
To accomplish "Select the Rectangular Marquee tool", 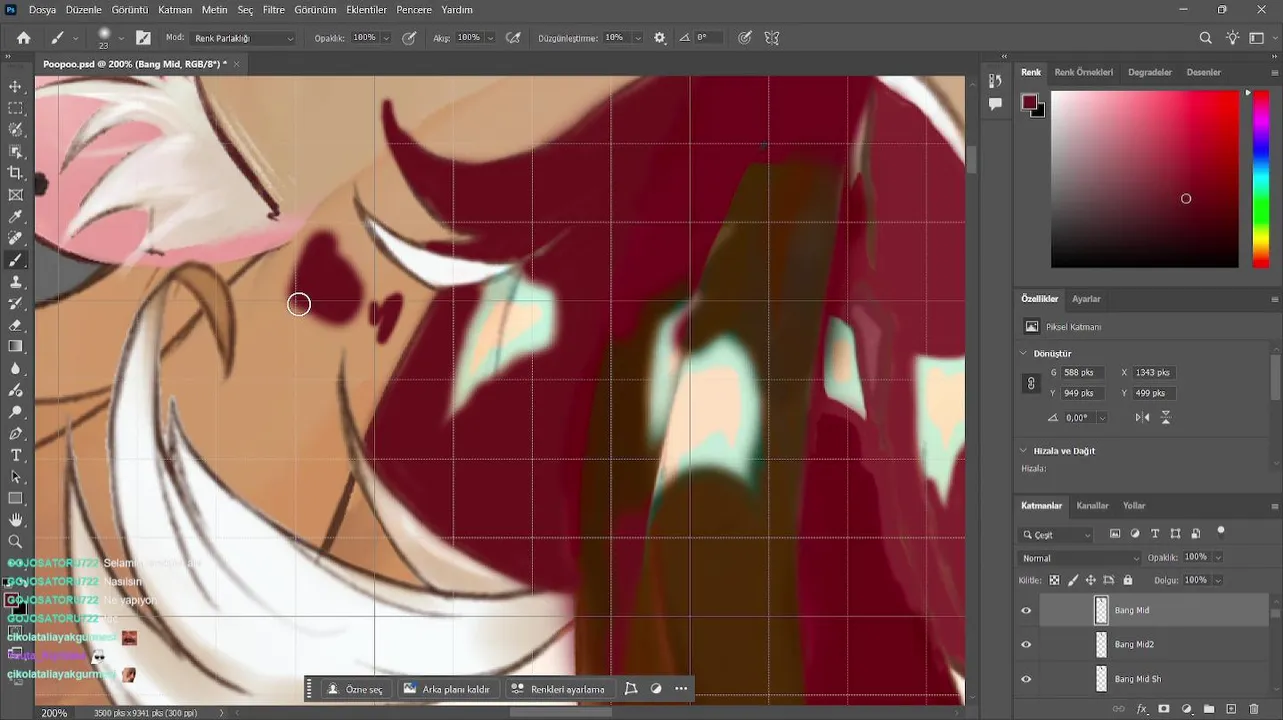I will tap(15, 108).
